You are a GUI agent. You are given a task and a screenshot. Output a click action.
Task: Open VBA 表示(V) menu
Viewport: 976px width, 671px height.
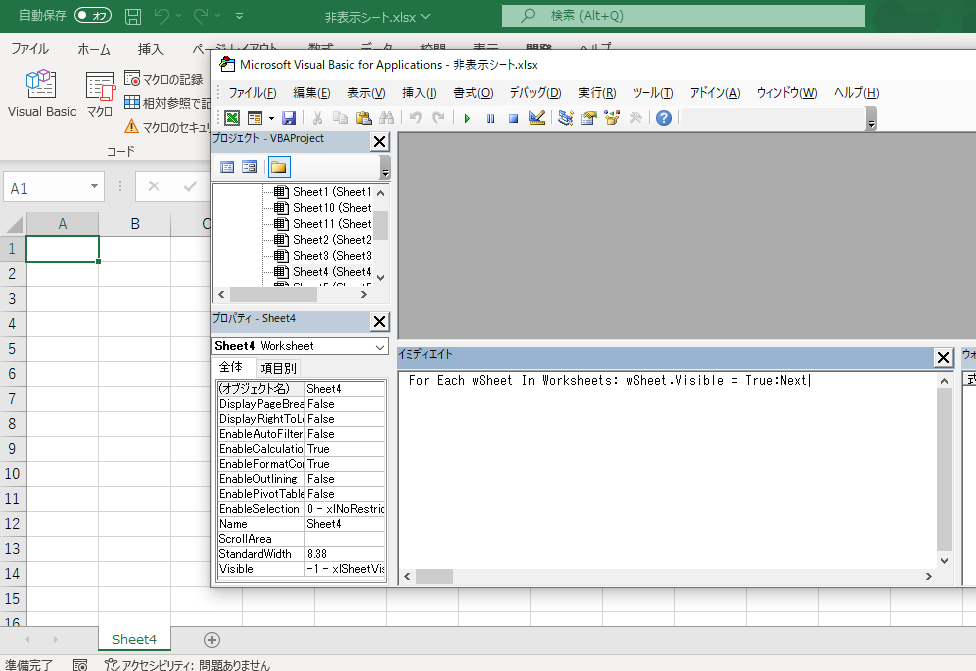click(366, 93)
